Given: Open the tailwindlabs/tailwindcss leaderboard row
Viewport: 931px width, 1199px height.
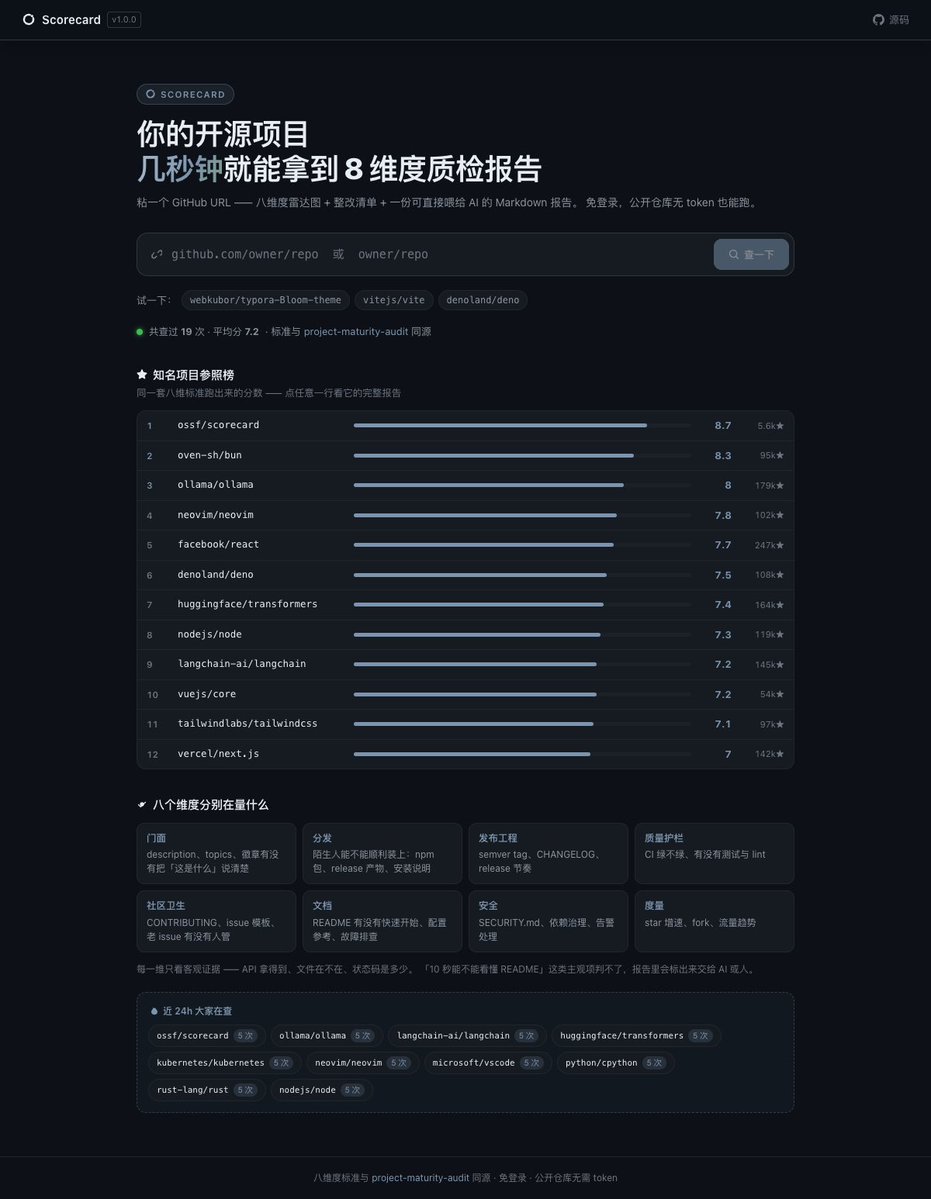Looking at the screenshot, I should click(466, 723).
